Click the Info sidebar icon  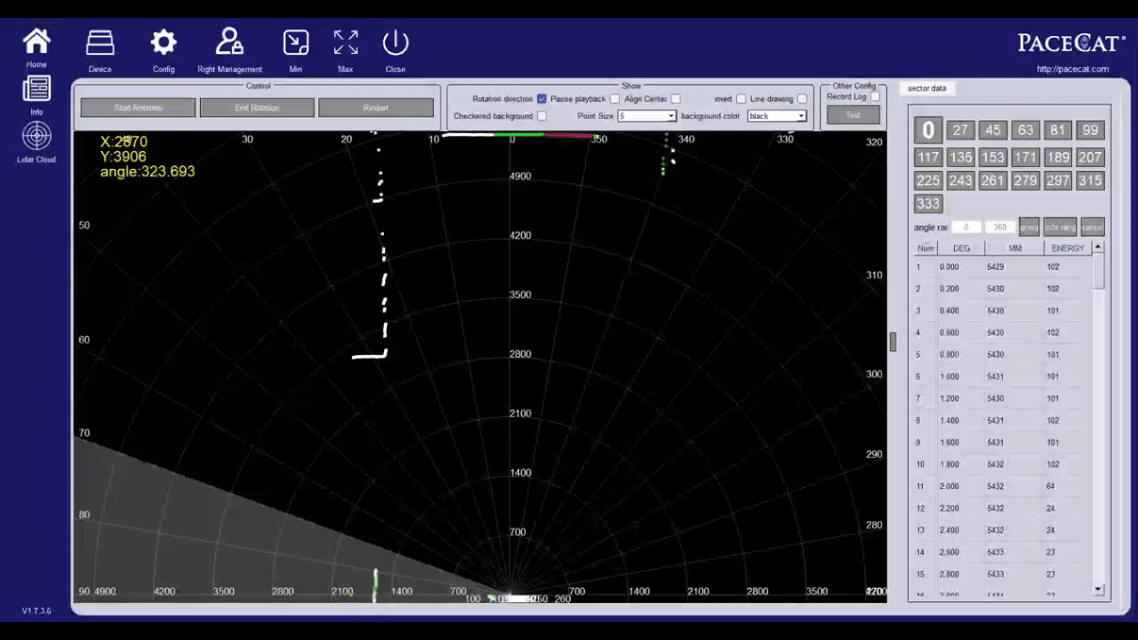point(37,89)
